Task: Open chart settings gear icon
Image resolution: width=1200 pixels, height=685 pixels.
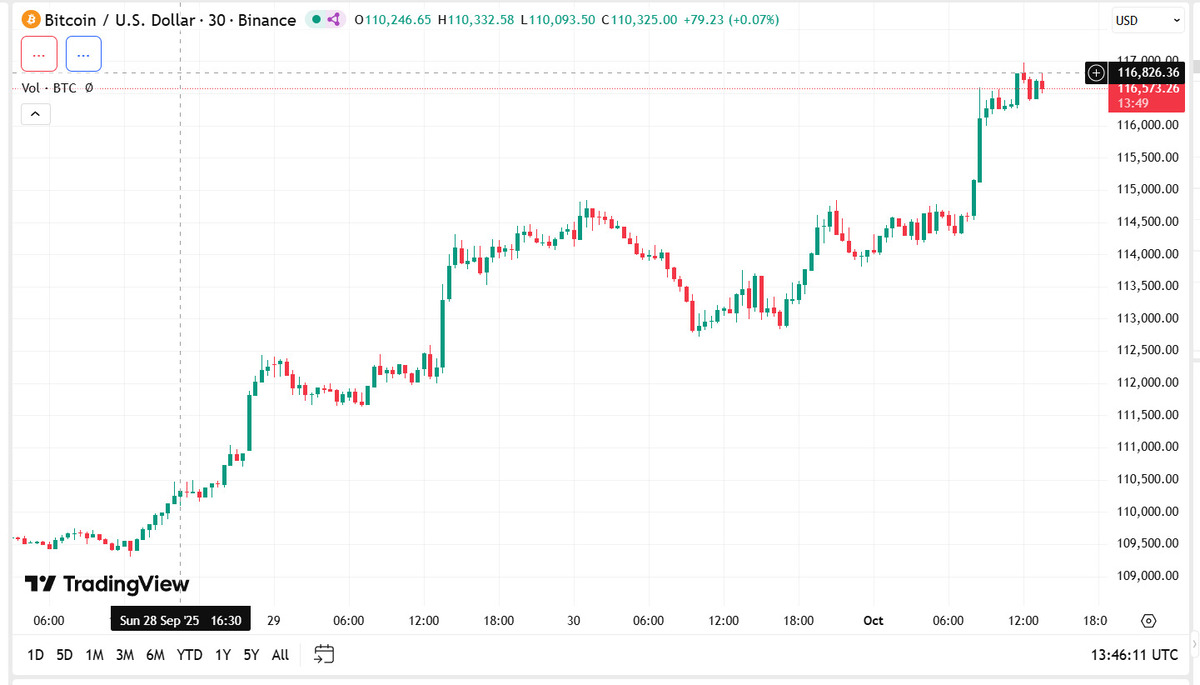Action: [x=1148, y=621]
